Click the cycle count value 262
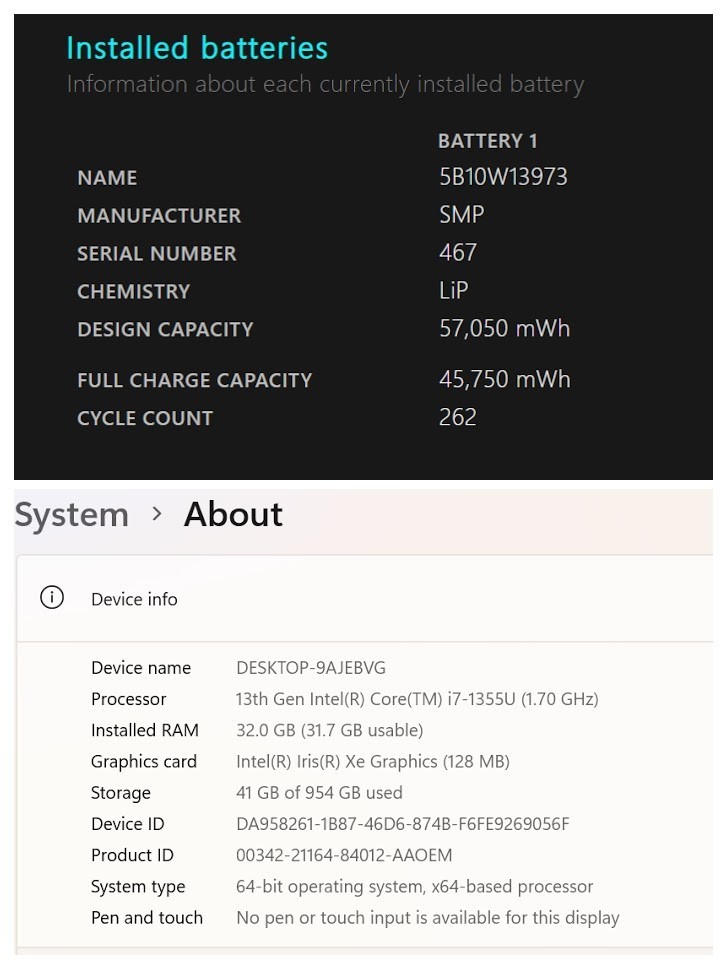The width and height of the screenshot is (727, 969). click(457, 417)
